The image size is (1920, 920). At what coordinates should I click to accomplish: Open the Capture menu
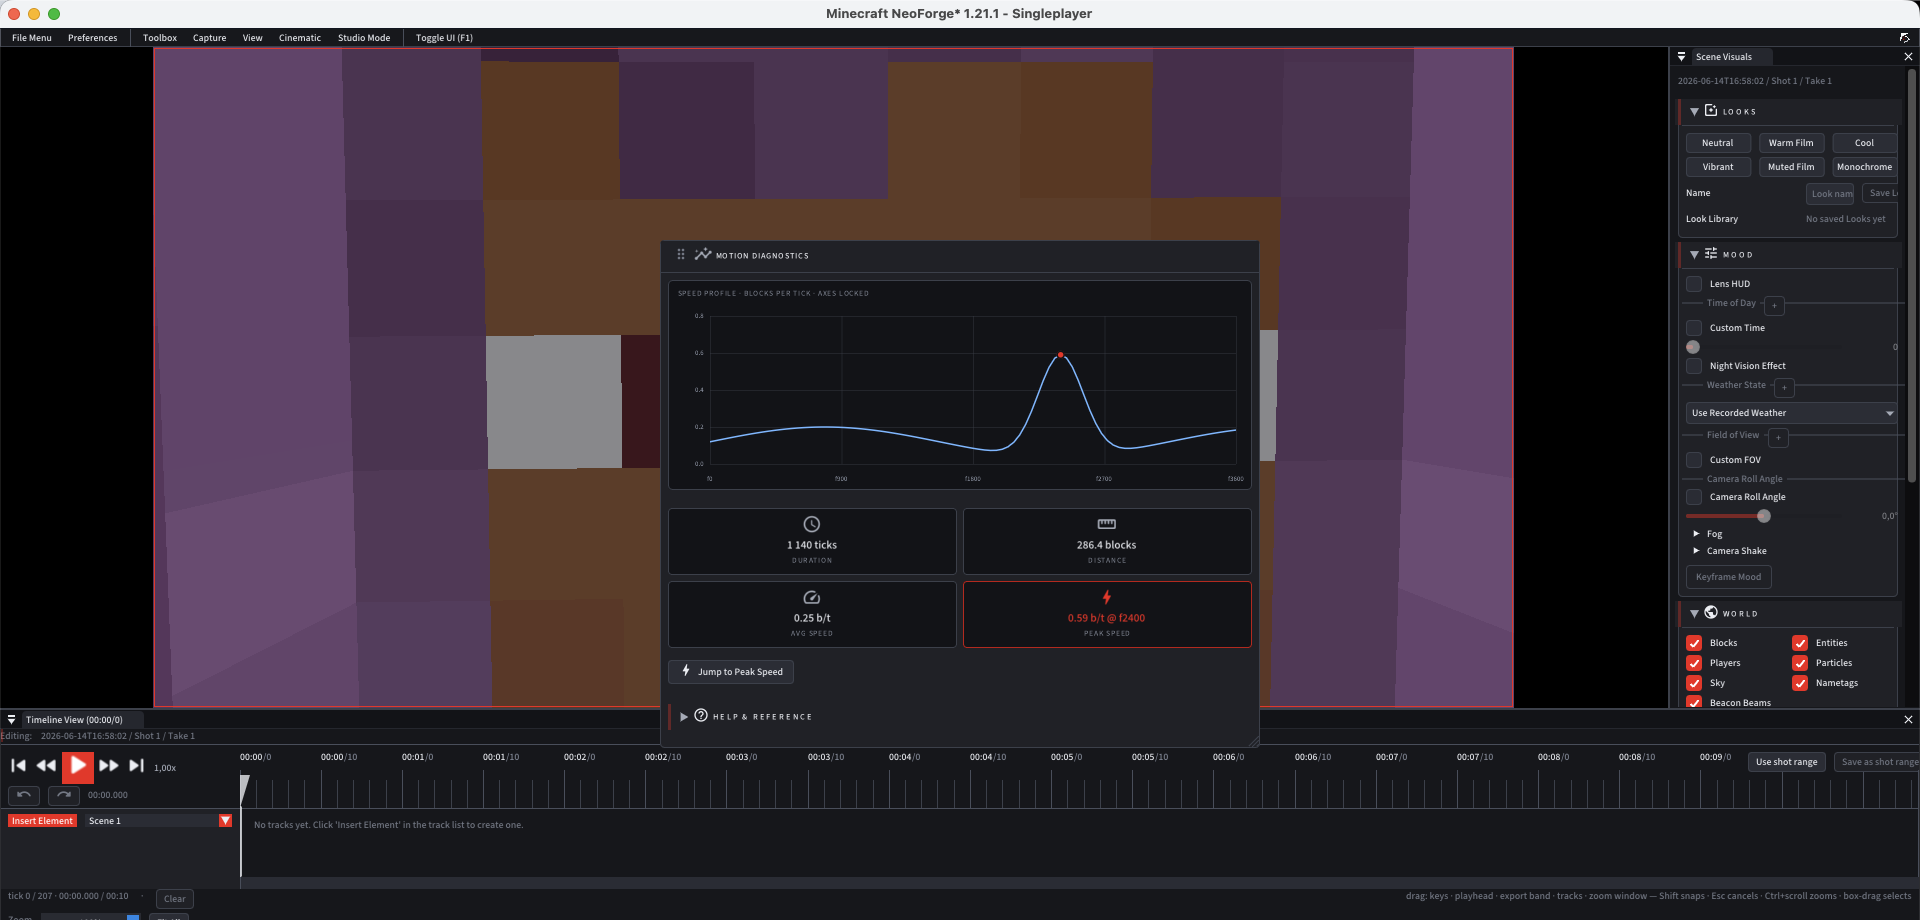209,38
